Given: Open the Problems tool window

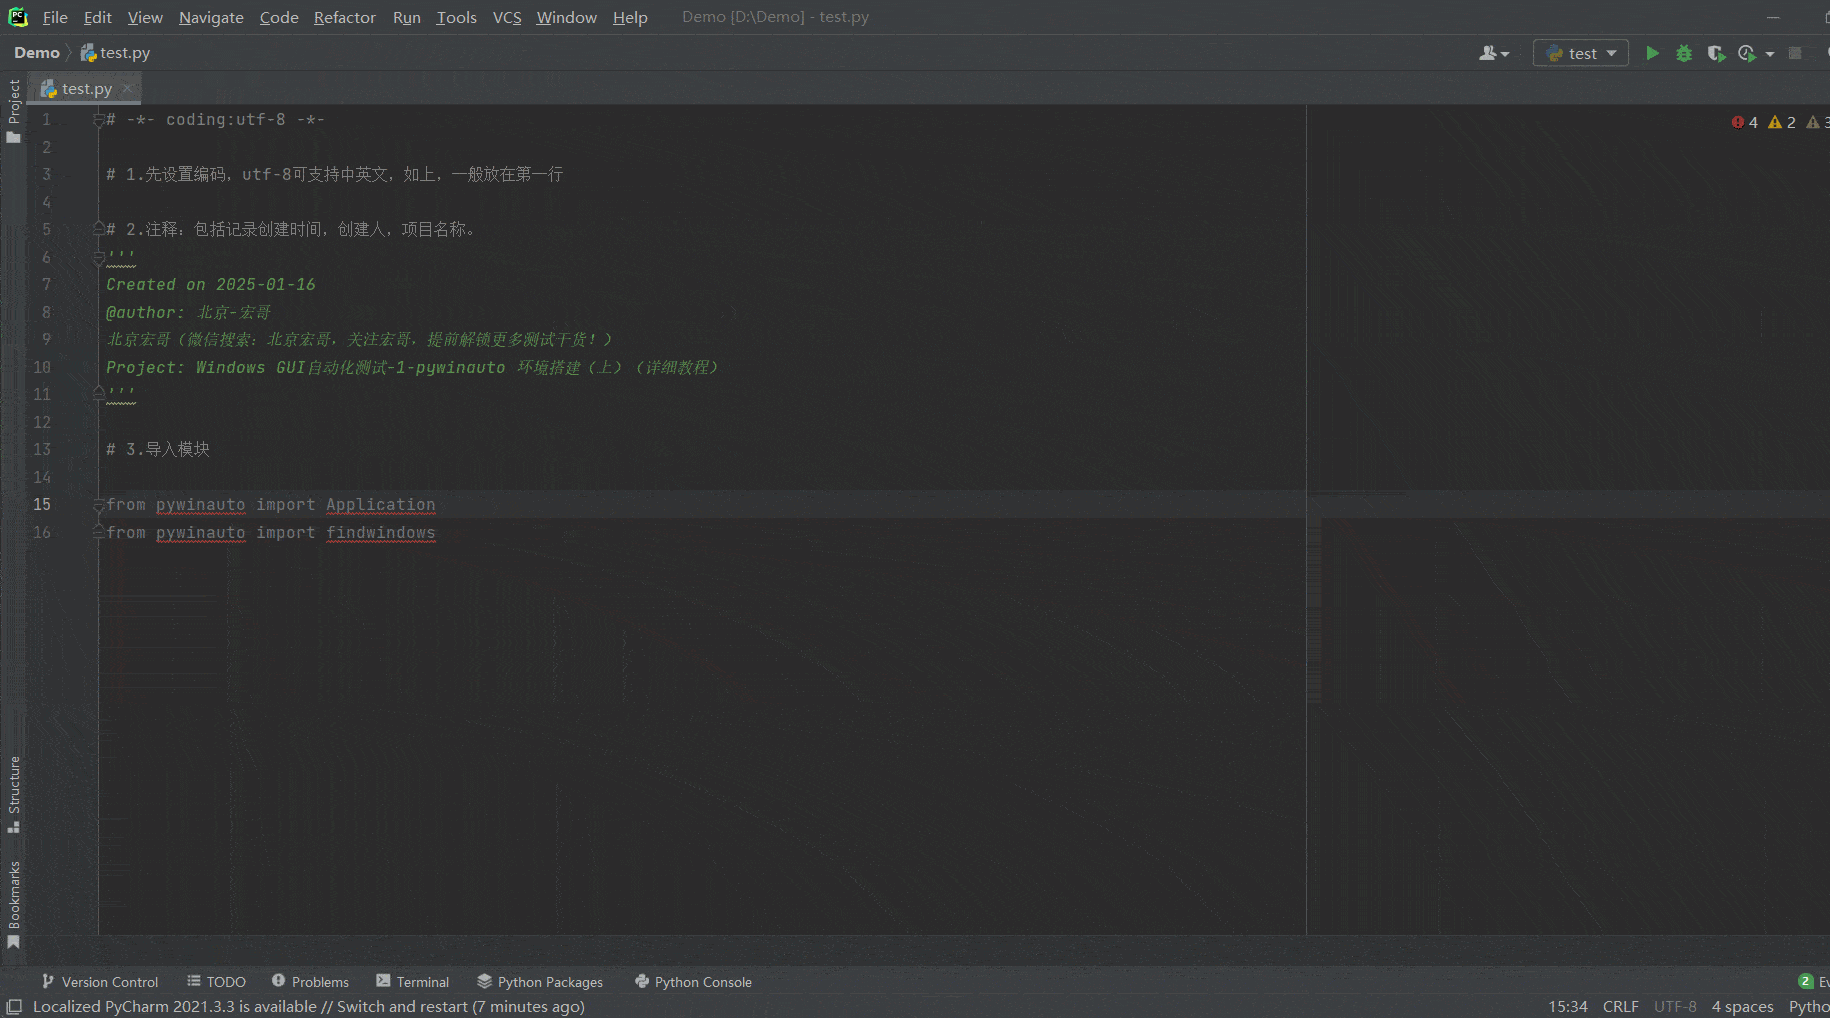Looking at the screenshot, I should 310,982.
